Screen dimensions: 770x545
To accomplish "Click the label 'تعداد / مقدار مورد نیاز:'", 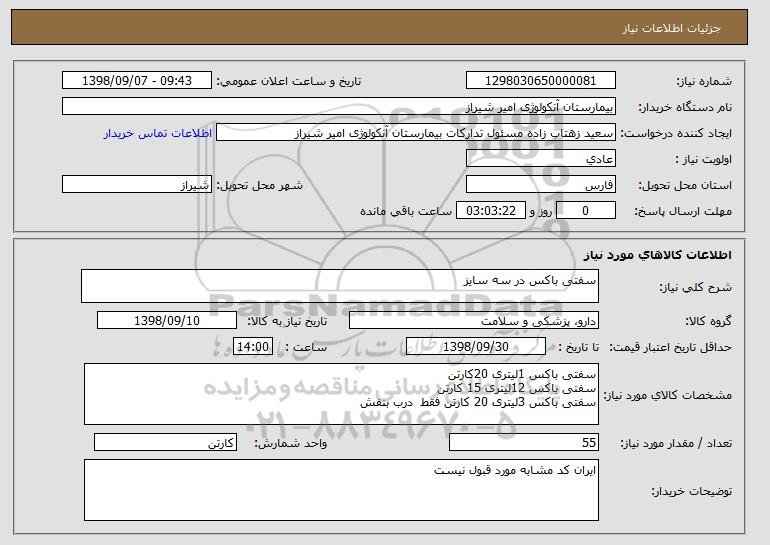I will pos(676,443).
